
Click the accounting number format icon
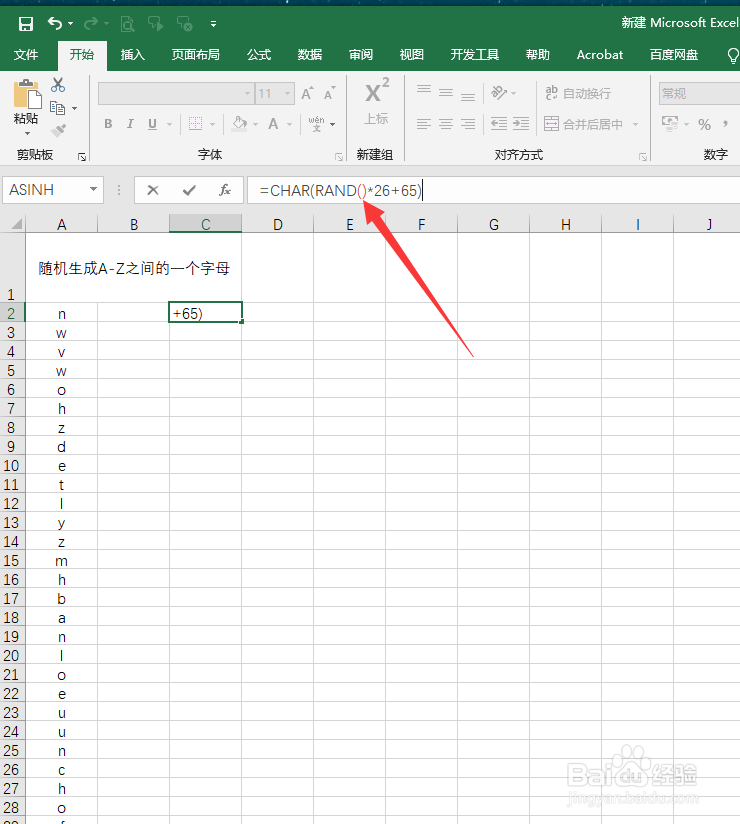670,124
